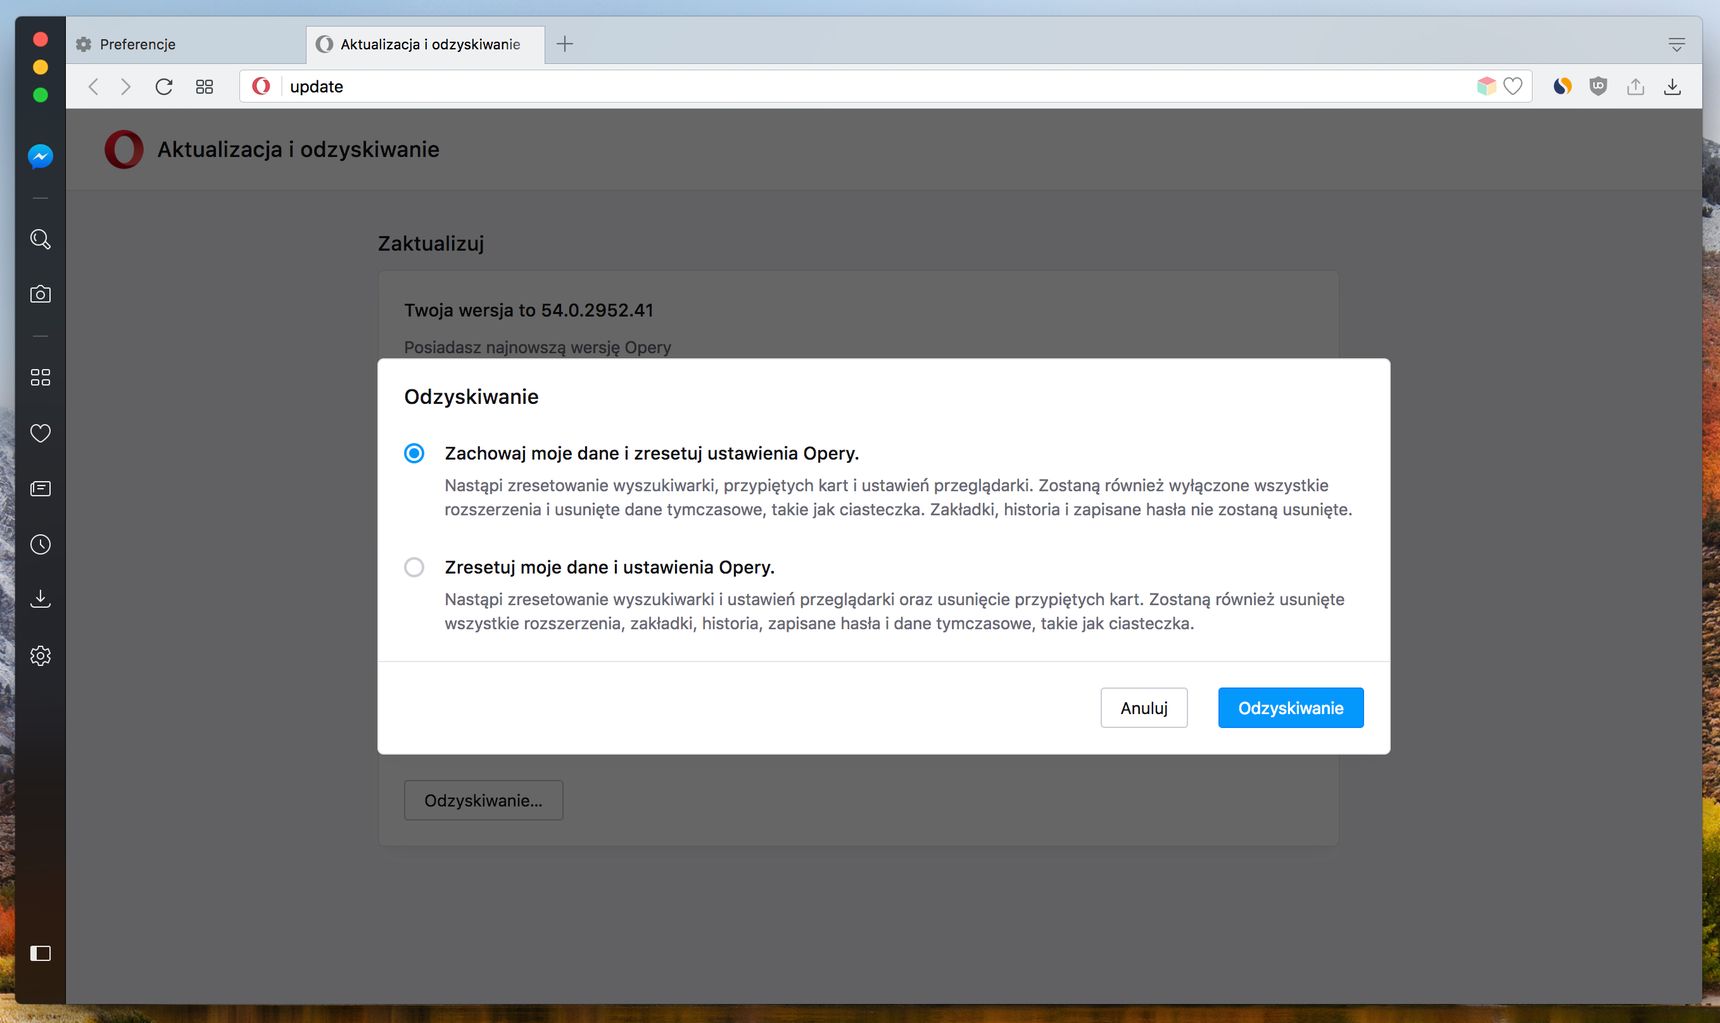Open toolbar downloads arrow icon
Image resolution: width=1720 pixels, height=1023 pixels.
pos(1672,87)
